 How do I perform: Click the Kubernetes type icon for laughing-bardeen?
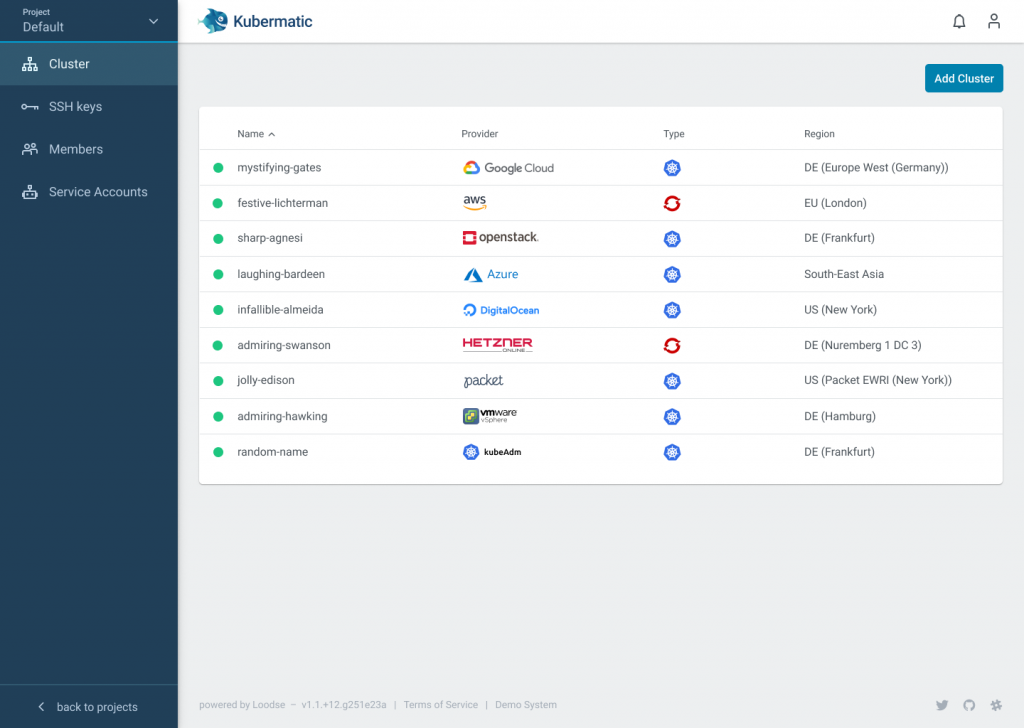click(672, 274)
